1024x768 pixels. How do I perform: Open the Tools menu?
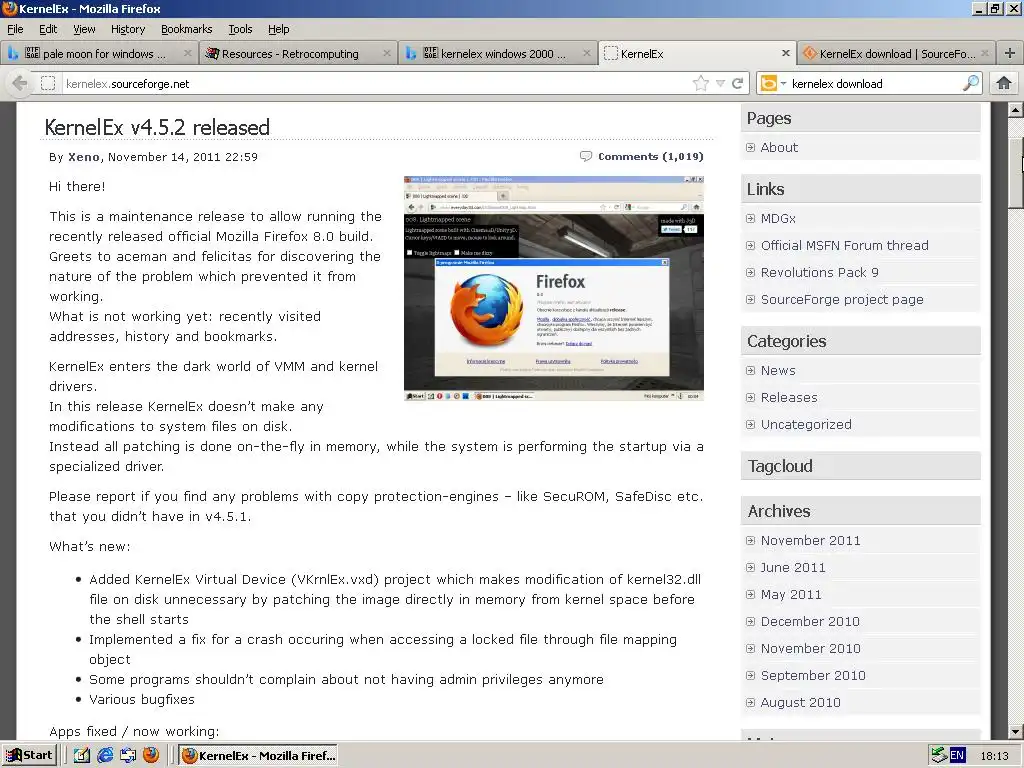tap(240, 29)
